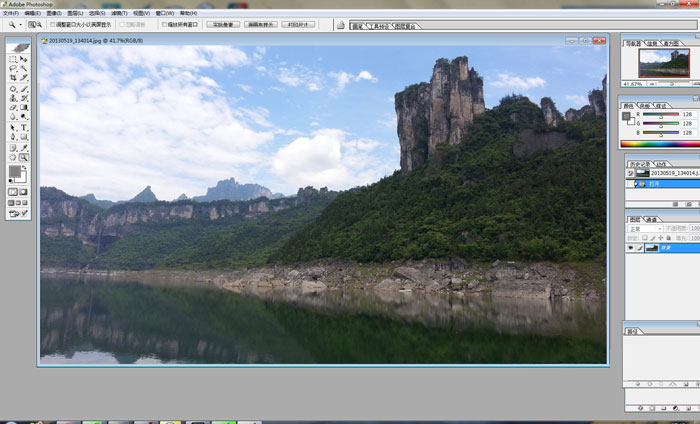Open the 帮助(H) menu
700x424 pixels.
coord(188,13)
